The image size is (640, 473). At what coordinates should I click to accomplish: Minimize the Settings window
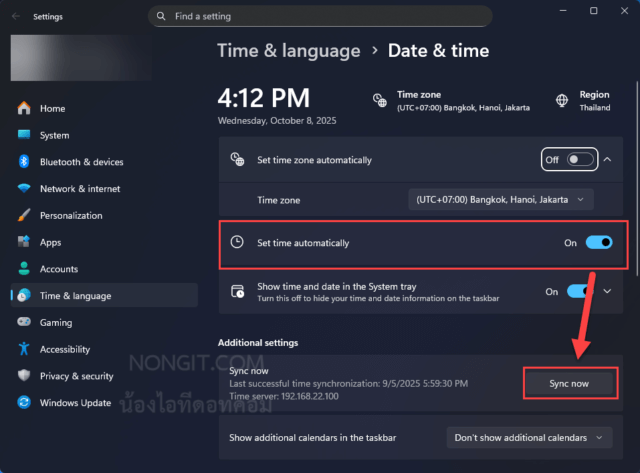pyautogui.click(x=563, y=11)
